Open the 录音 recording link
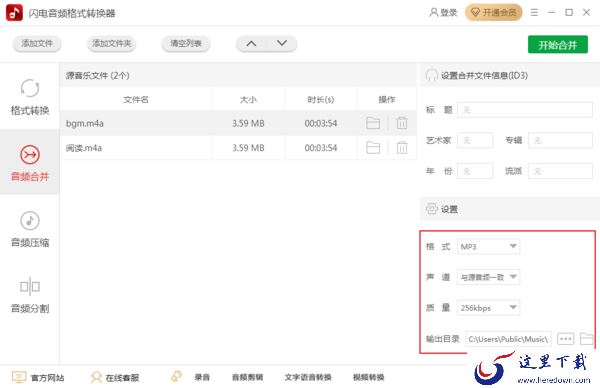The height and width of the screenshot is (388, 600). point(202,377)
